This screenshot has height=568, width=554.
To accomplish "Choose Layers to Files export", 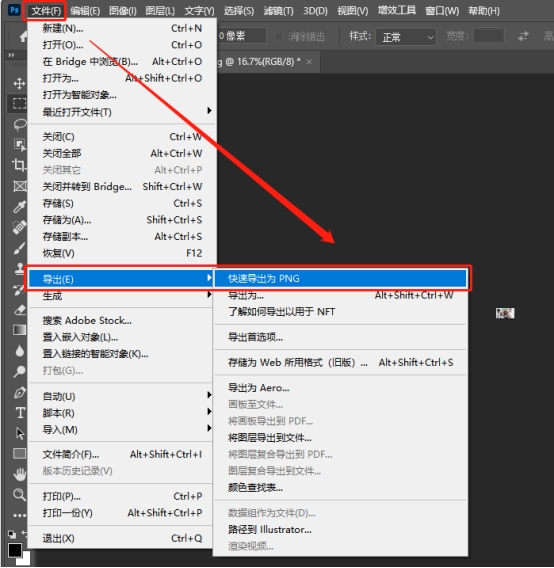I will click(341, 438).
